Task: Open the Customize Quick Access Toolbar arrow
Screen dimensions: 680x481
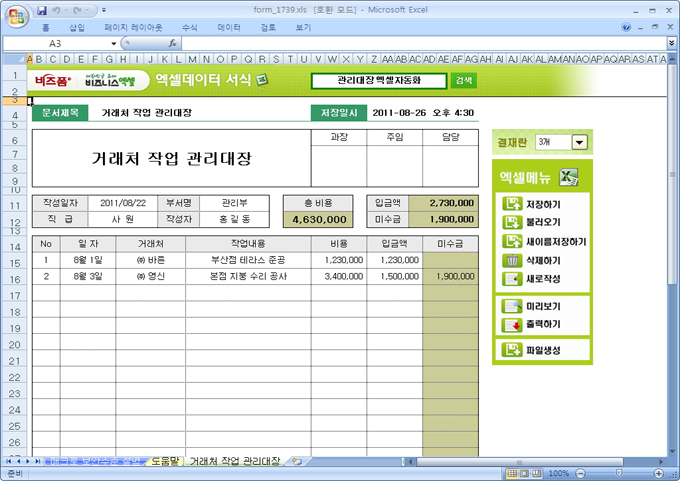Action: 104,10
